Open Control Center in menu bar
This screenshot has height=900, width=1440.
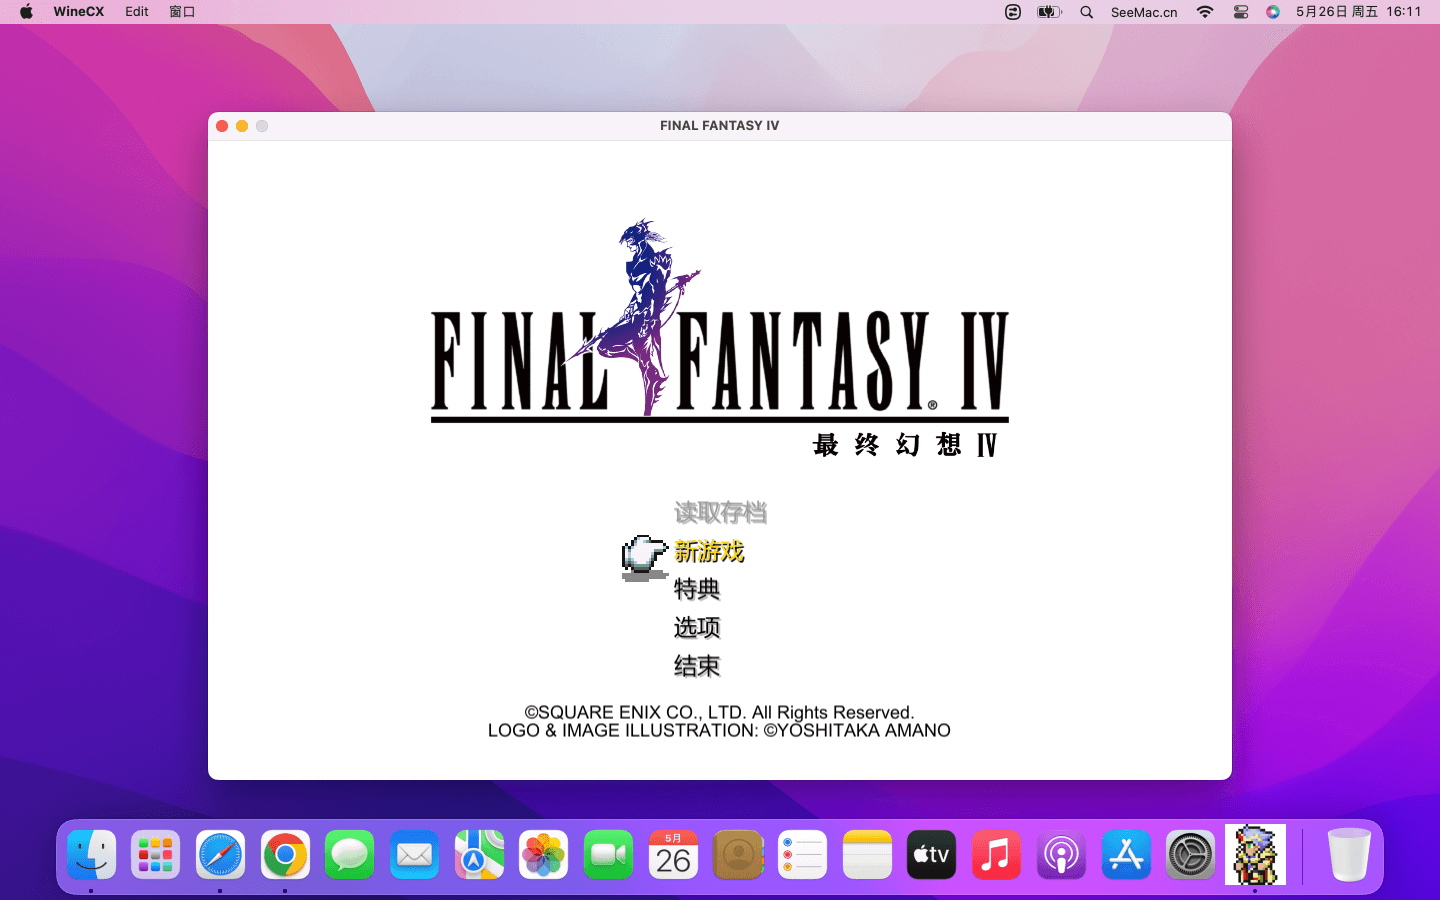pyautogui.click(x=1241, y=12)
